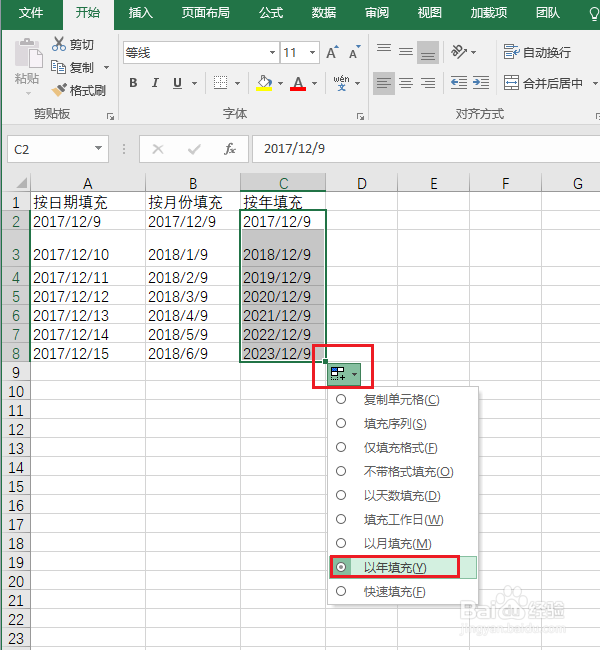Select Fill Weekdays (填充工作日) option
The image size is (600, 650).
(x=341, y=519)
